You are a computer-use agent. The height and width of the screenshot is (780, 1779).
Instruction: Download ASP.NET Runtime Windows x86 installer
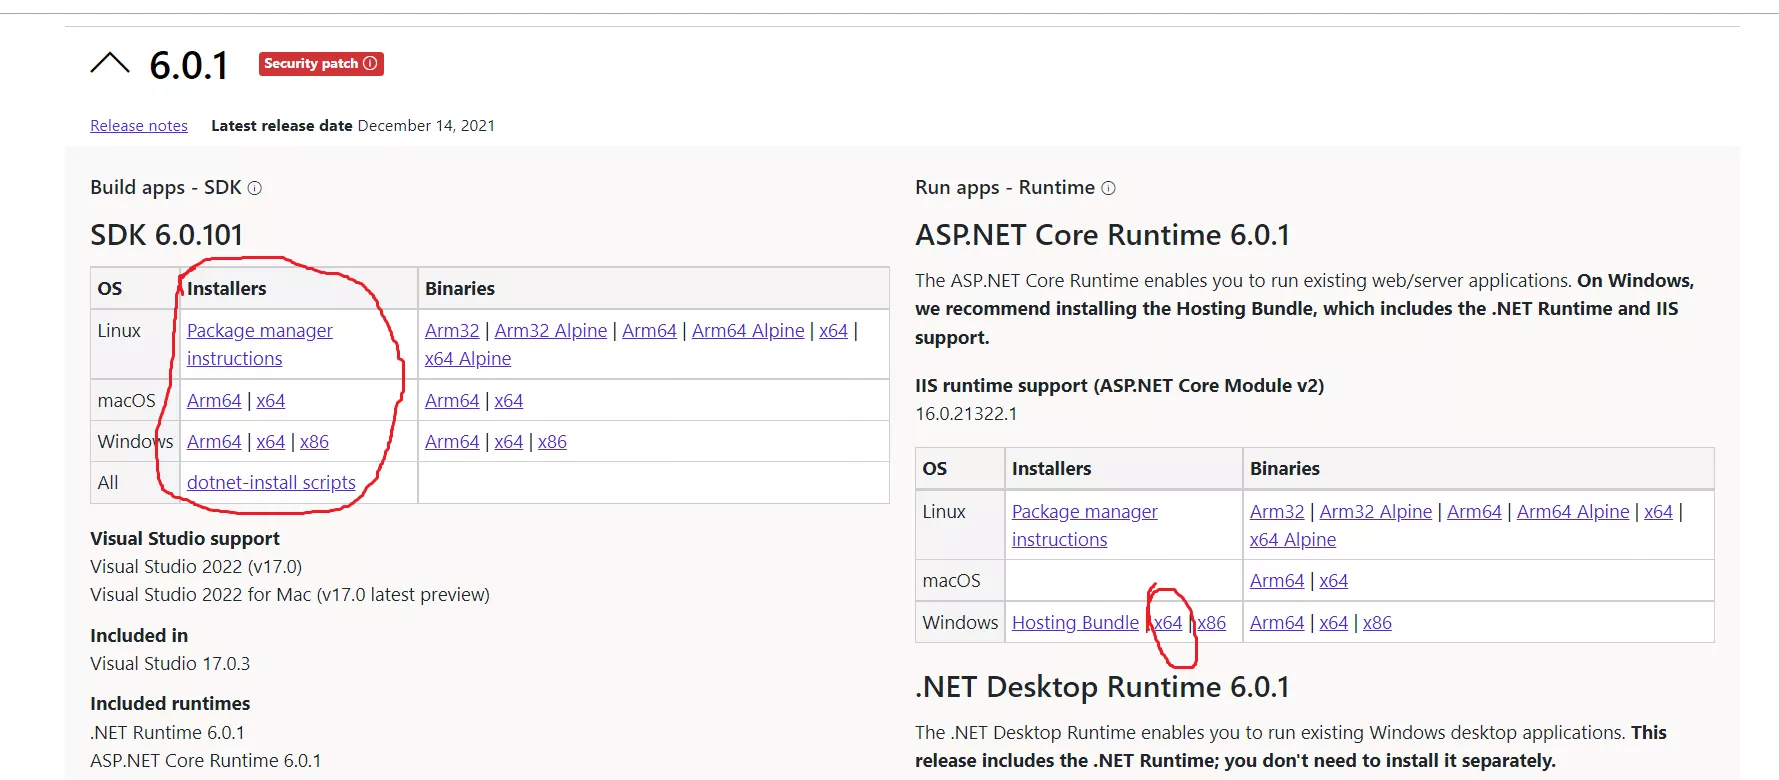point(1212,622)
